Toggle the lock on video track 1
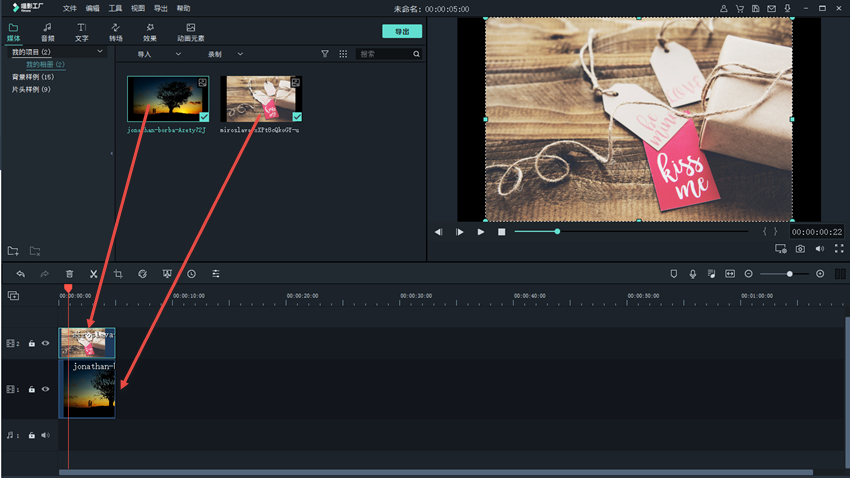Screen dimensions: 850x478 (31, 389)
